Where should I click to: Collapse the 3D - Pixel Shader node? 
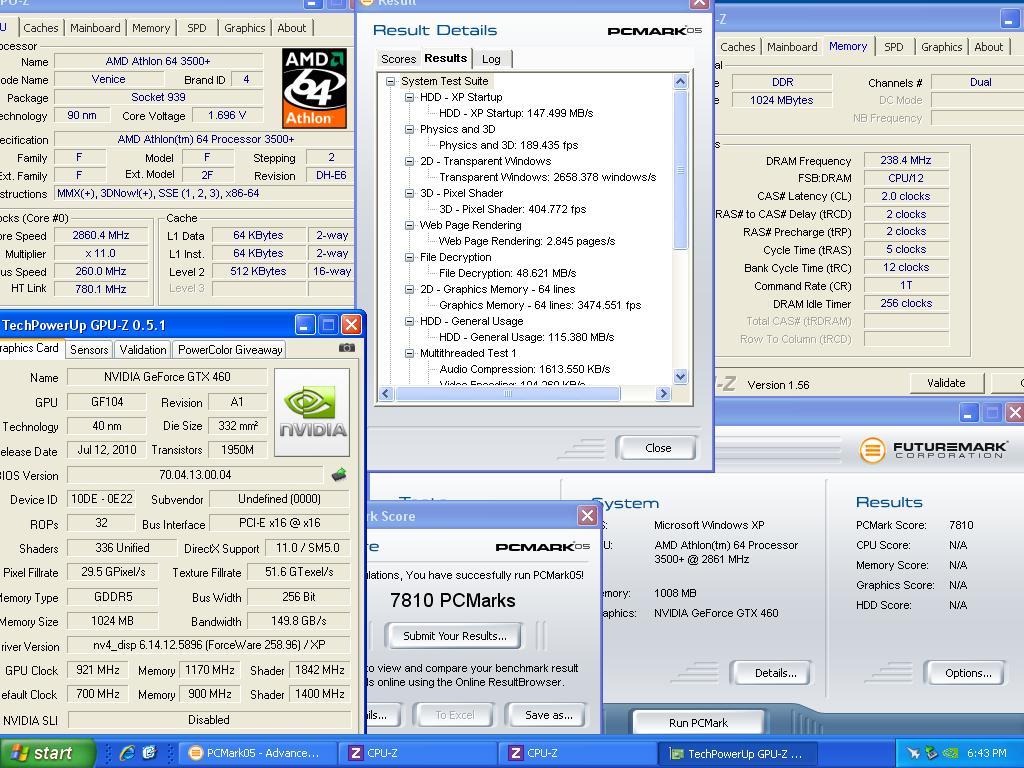(x=409, y=193)
